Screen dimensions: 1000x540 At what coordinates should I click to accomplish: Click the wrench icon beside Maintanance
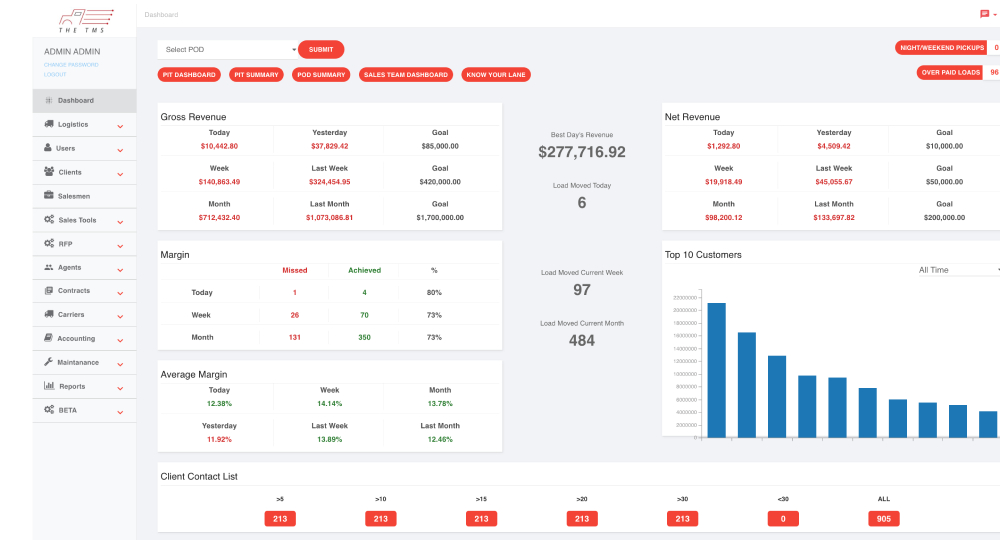pos(48,362)
